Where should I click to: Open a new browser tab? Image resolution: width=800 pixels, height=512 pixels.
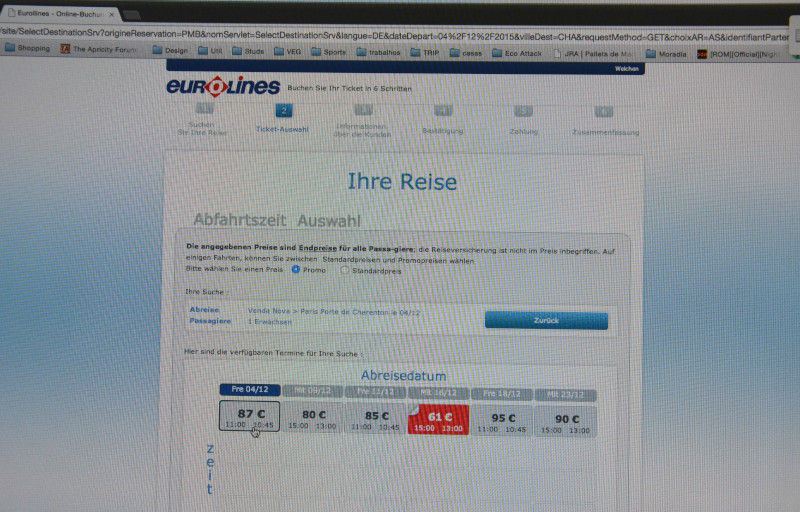point(132,15)
